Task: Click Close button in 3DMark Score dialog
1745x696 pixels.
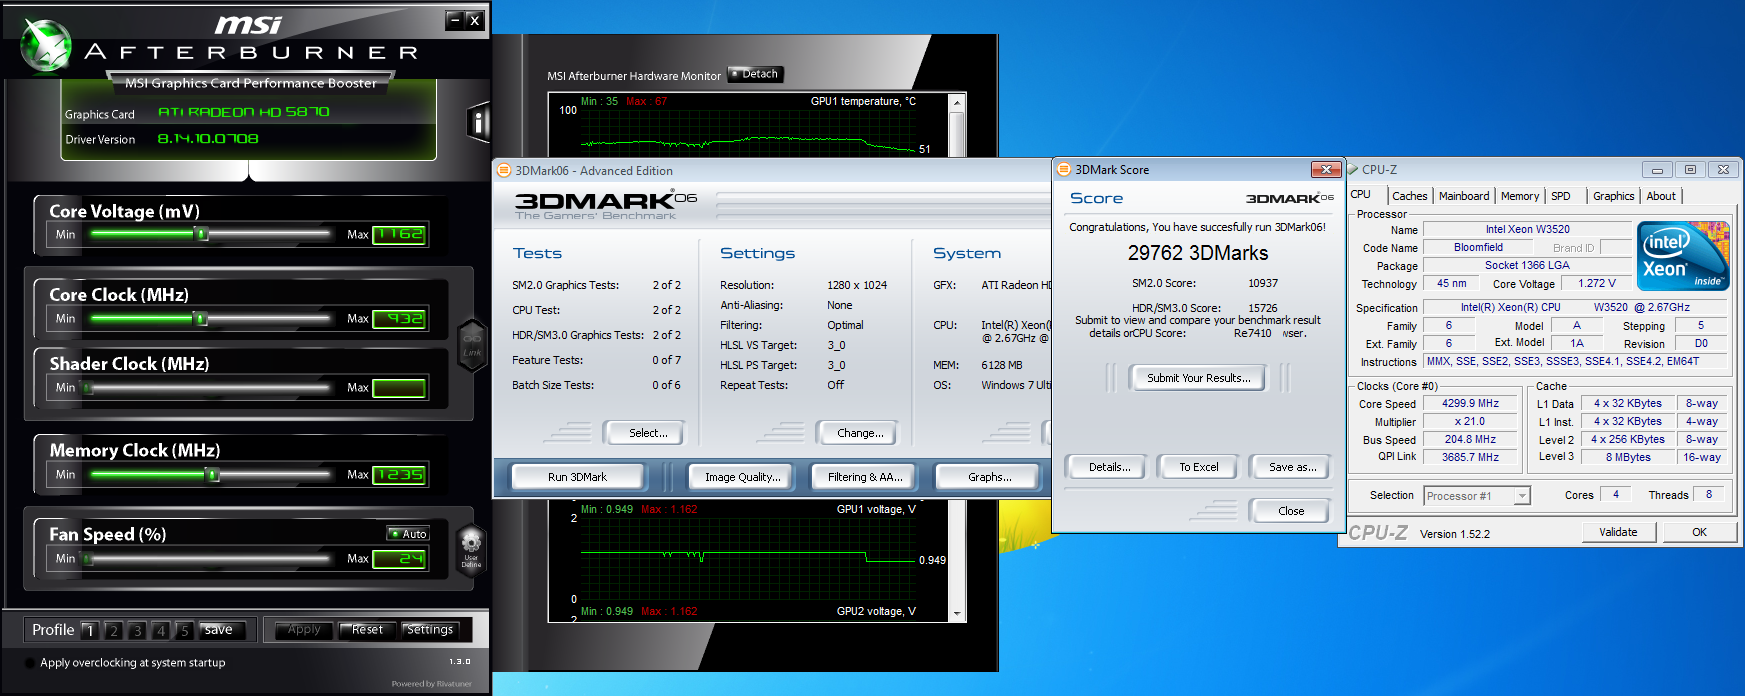Action: tap(1291, 511)
